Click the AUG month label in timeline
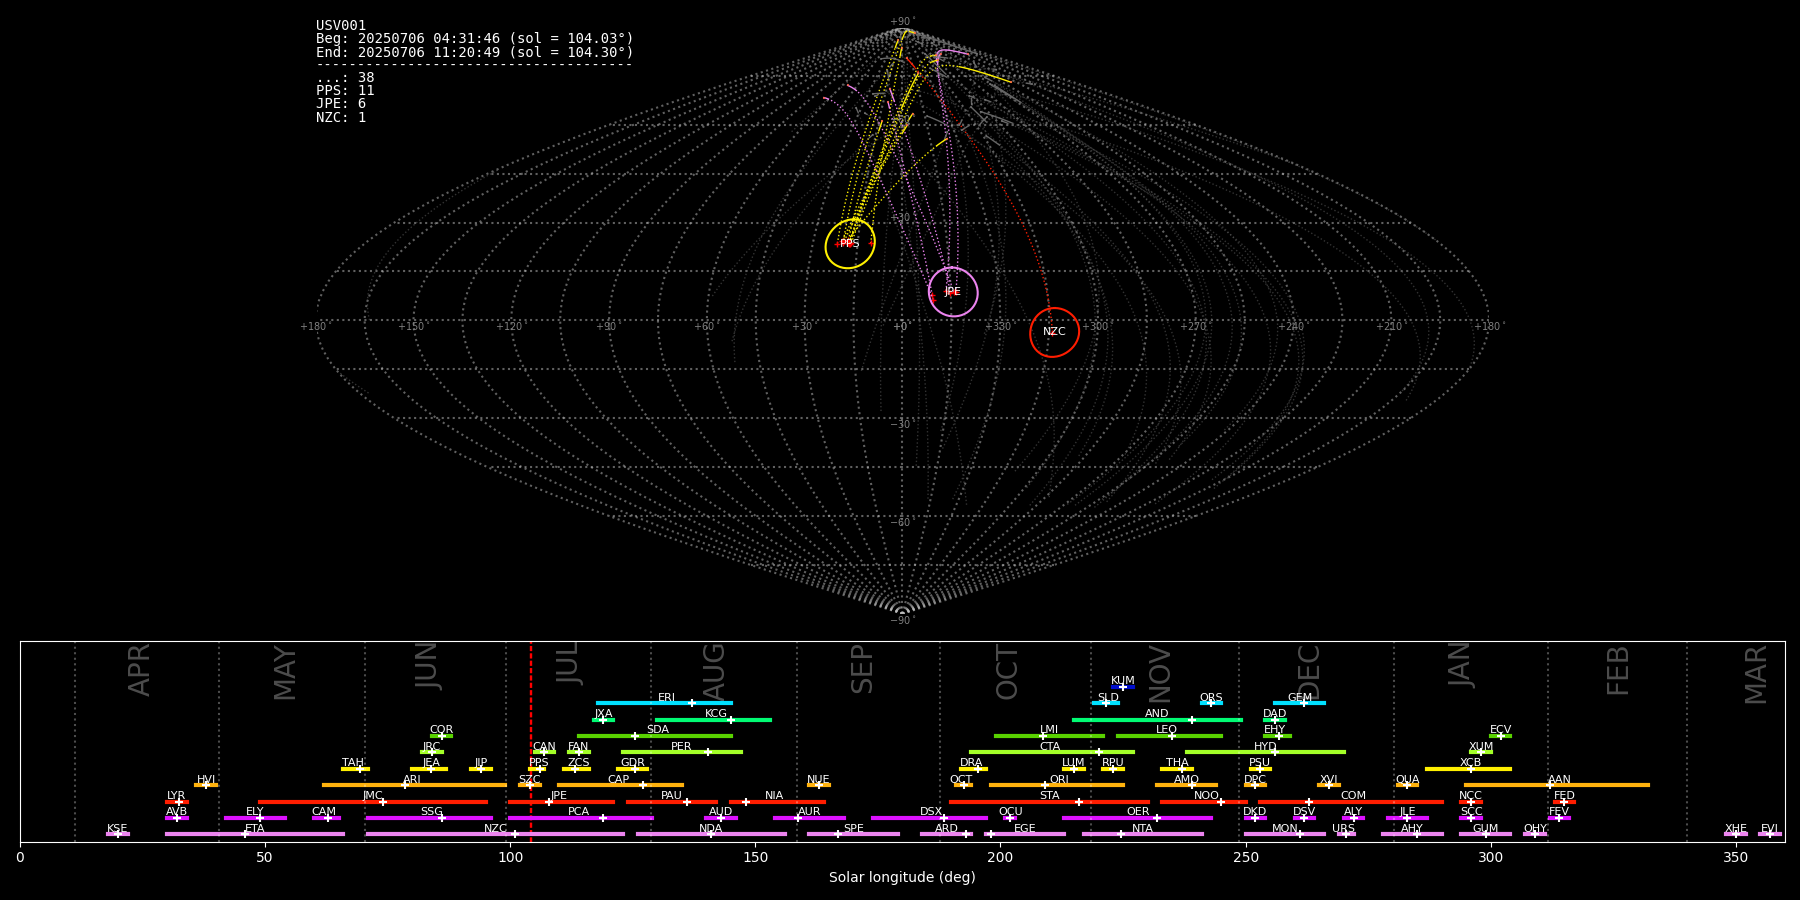Screen dimensions: 1800x900 tap(714, 672)
